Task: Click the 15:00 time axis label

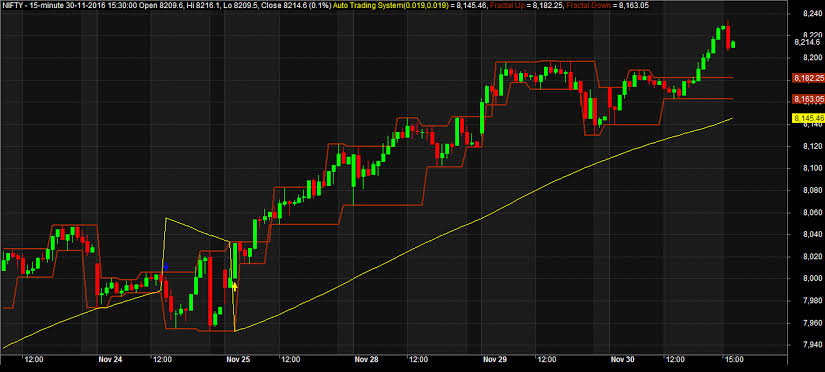Action: tap(734, 360)
